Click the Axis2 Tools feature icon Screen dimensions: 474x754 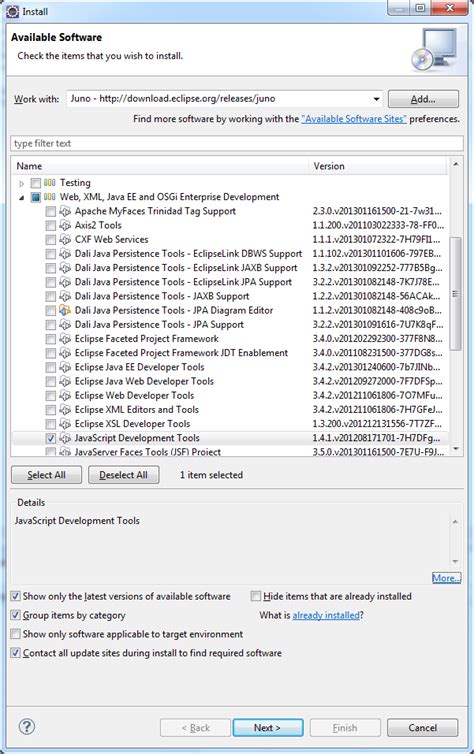tap(65, 225)
